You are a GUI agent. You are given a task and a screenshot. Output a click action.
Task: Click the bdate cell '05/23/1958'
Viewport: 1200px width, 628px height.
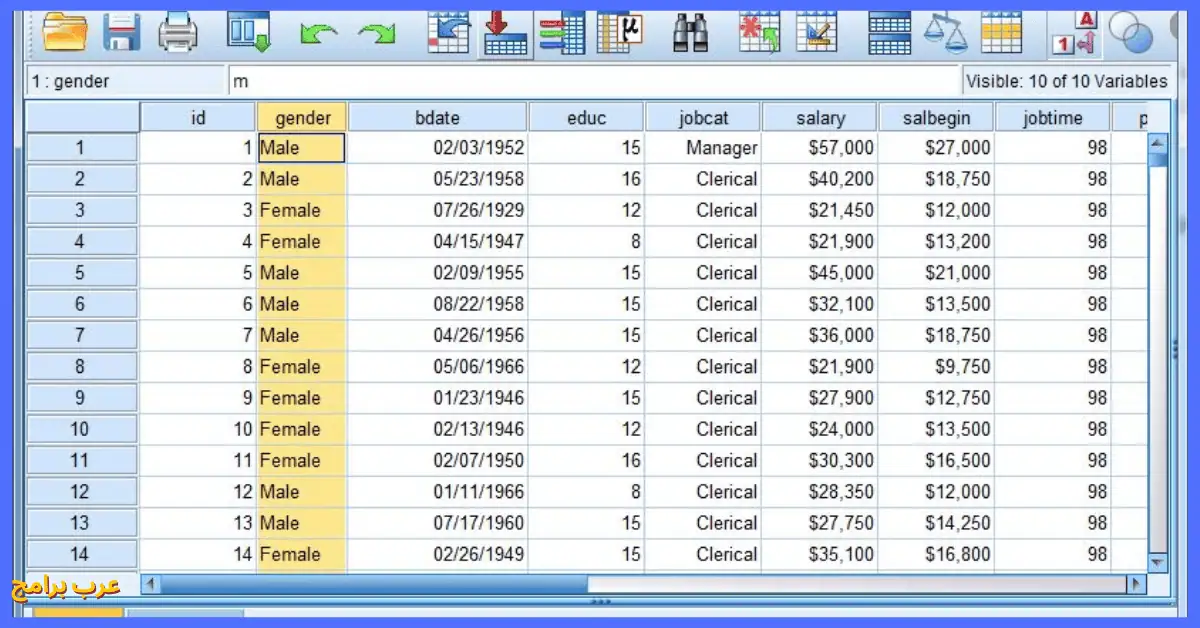[x=438, y=179]
